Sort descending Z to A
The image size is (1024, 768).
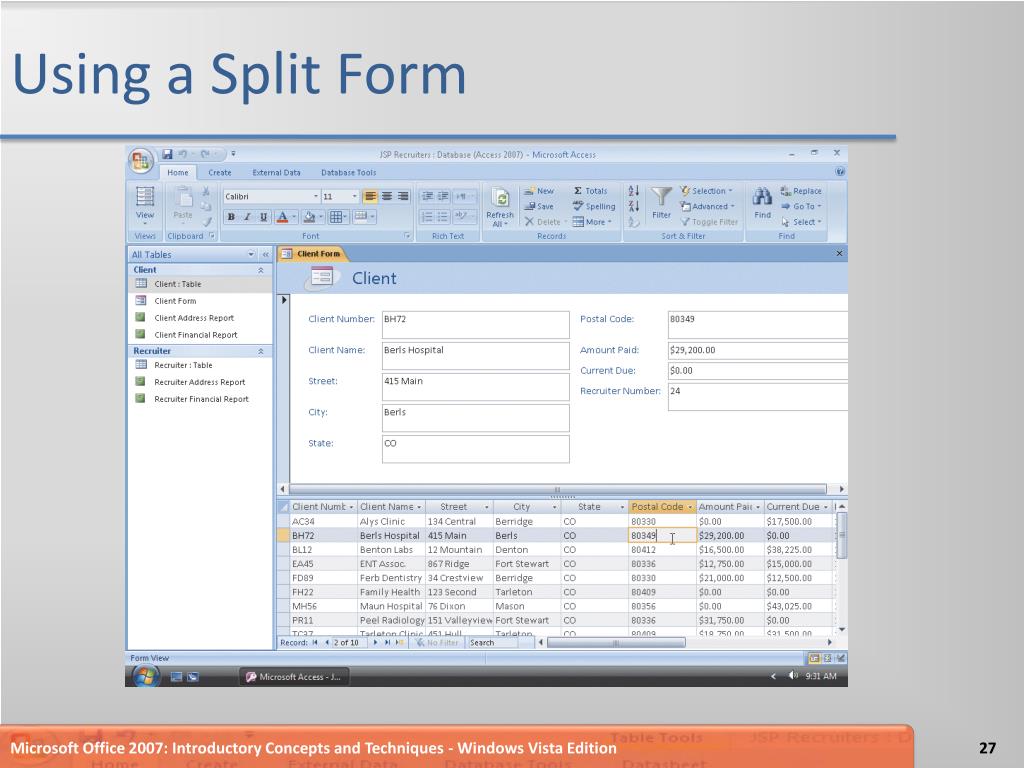pyautogui.click(x=633, y=206)
